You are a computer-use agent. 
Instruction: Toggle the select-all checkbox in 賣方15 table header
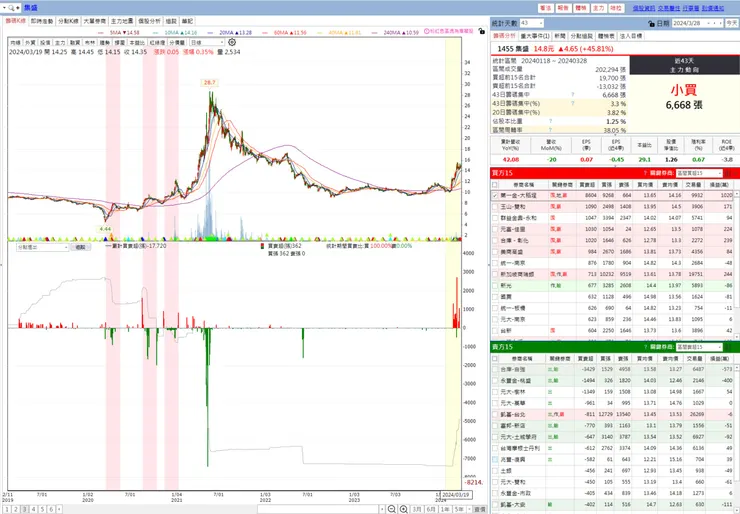point(495,359)
